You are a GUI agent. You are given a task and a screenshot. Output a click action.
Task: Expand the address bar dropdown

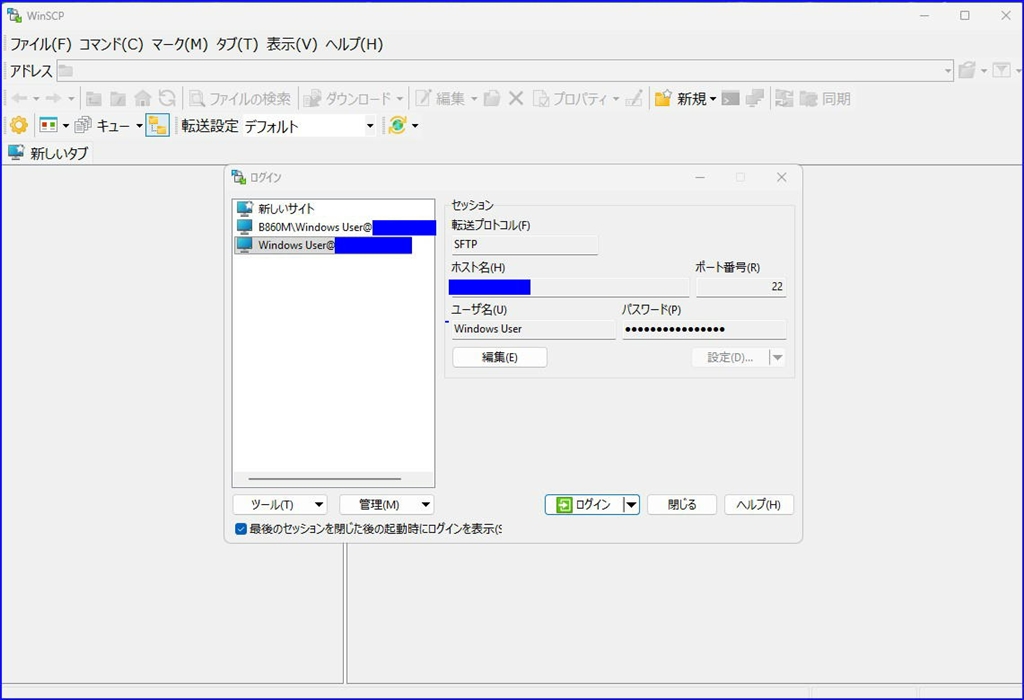click(948, 71)
